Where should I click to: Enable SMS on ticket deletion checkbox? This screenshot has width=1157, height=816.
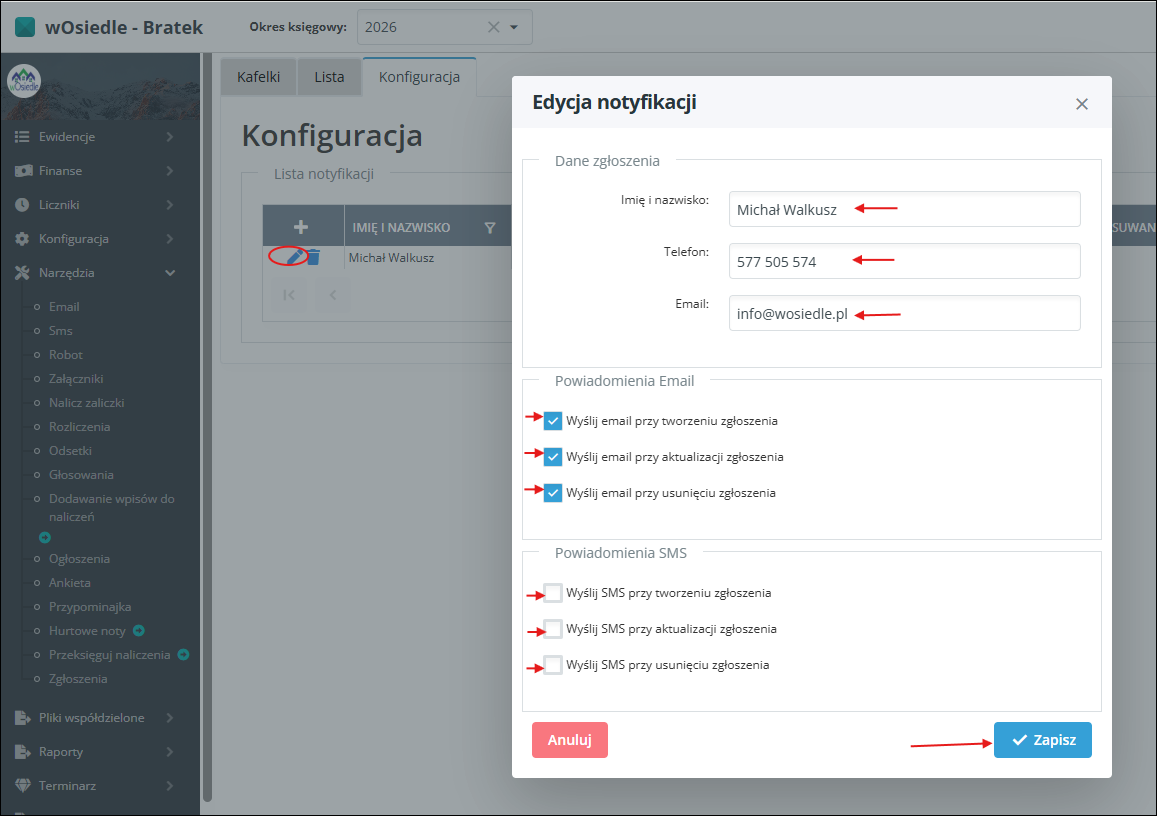coord(553,665)
